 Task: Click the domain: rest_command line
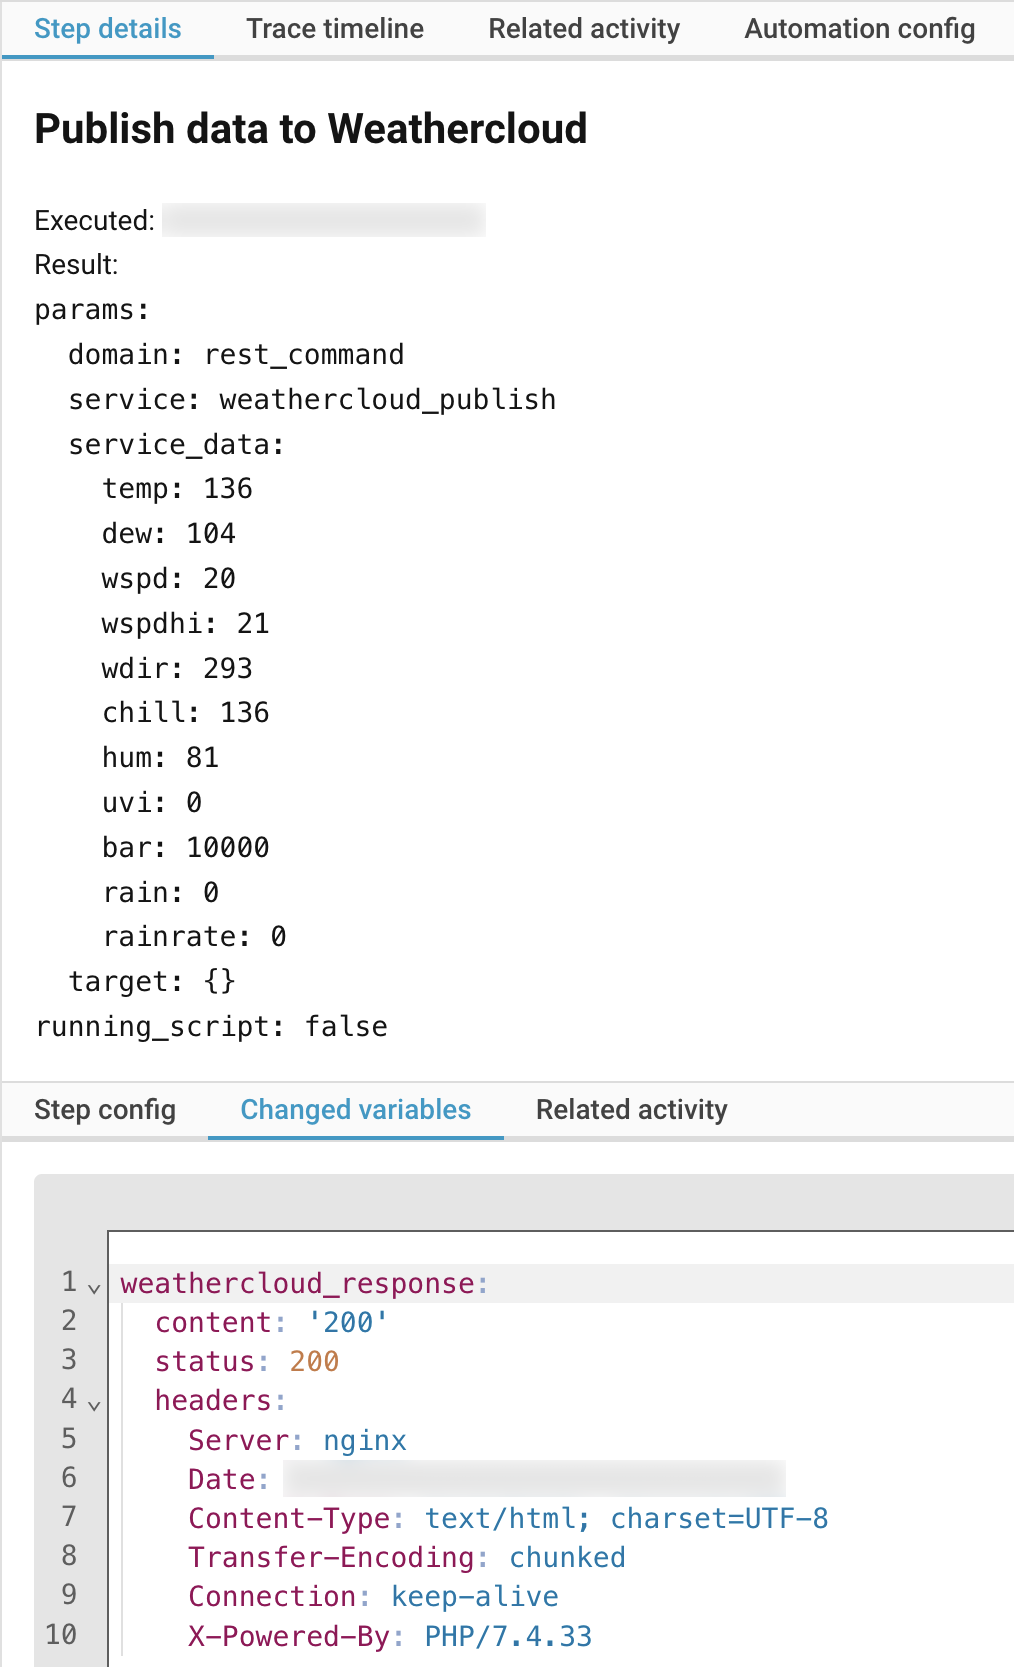pyautogui.click(x=236, y=355)
